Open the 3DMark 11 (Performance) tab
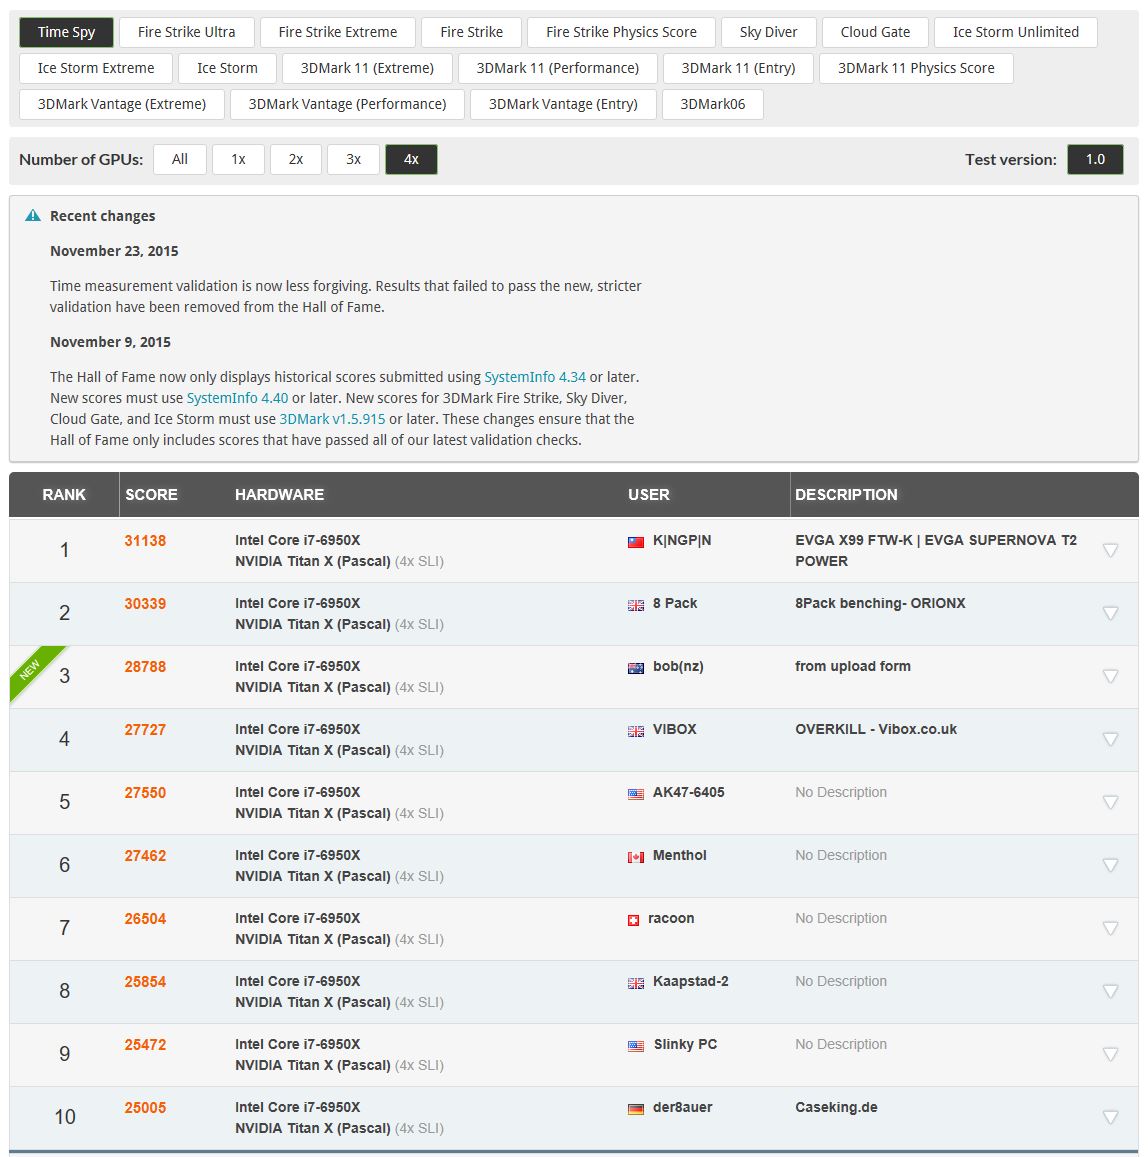1148x1157 pixels. point(558,69)
